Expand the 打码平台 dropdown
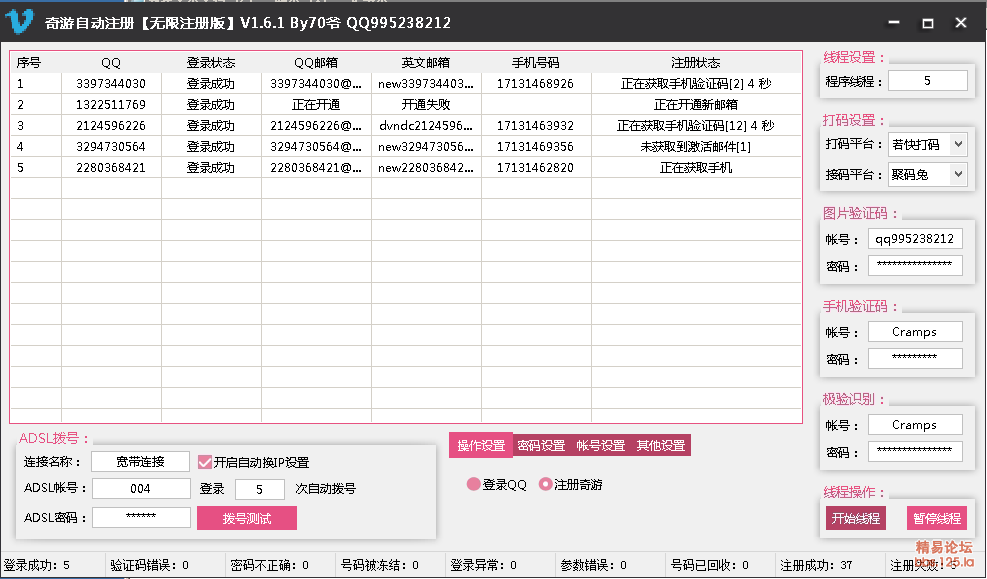 pyautogui.click(x=958, y=145)
